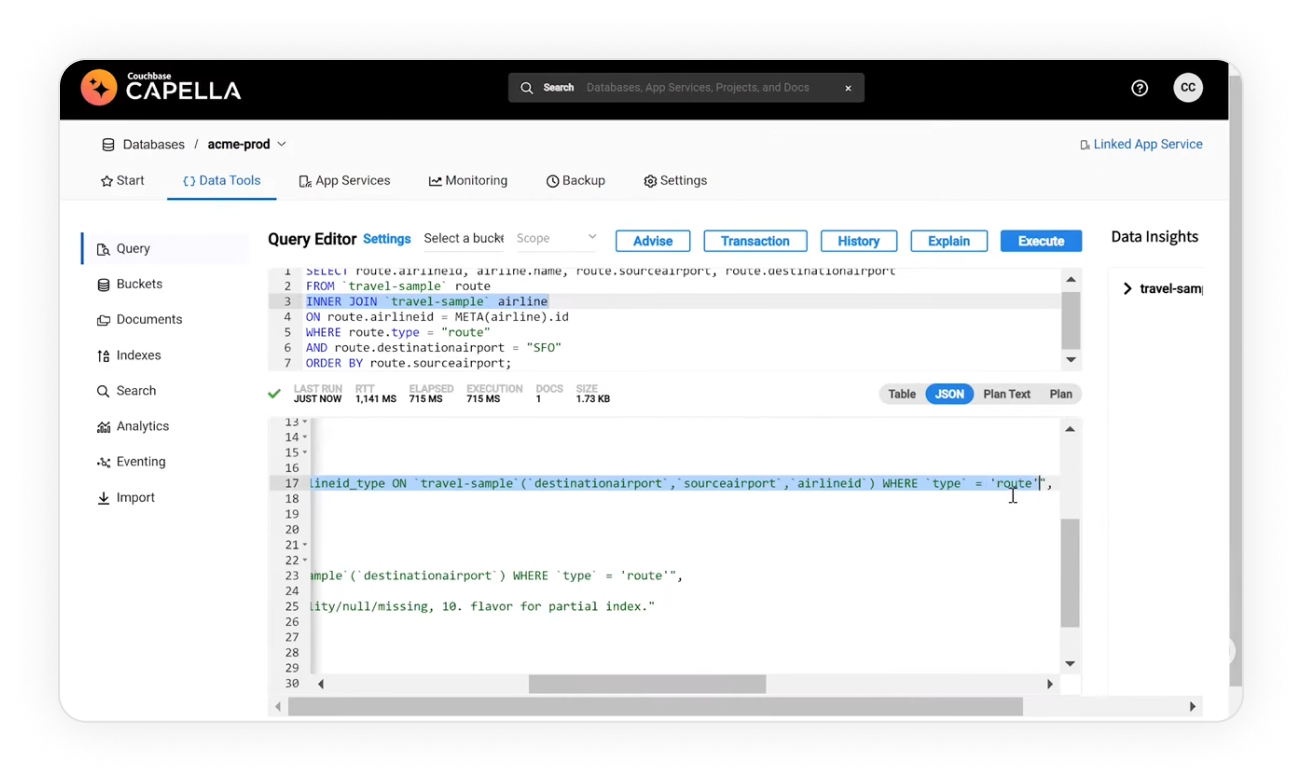Click page horizontal scrollbar right arrow

point(1193,707)
